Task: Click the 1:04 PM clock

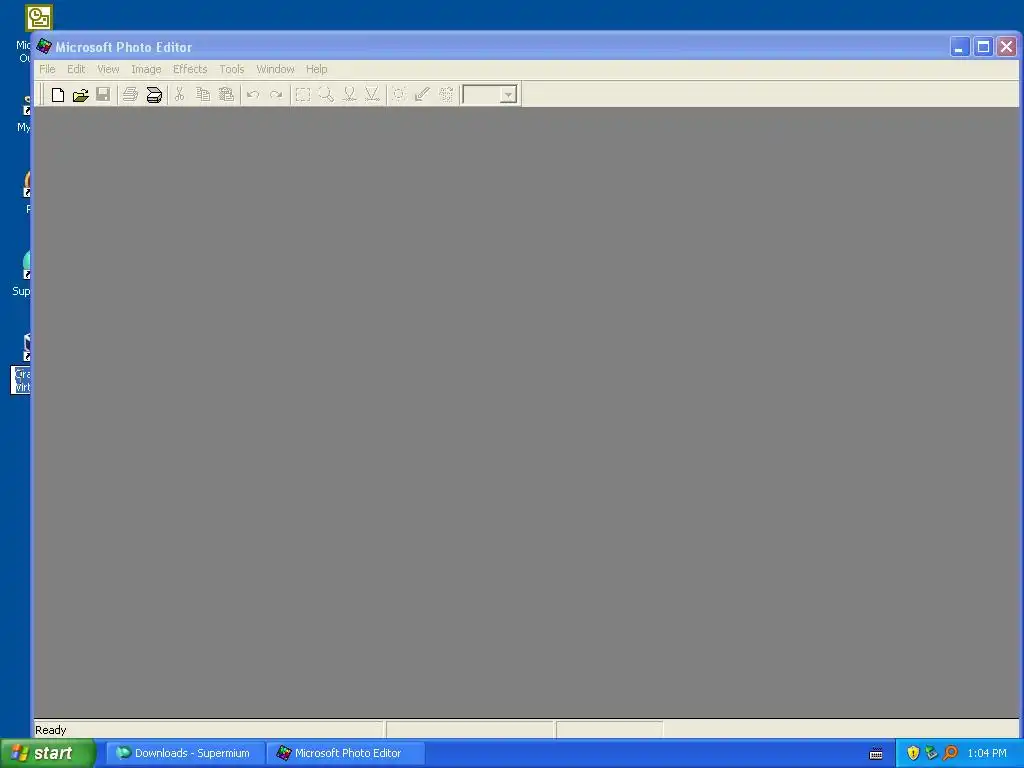Action: (x=987, y=753)
